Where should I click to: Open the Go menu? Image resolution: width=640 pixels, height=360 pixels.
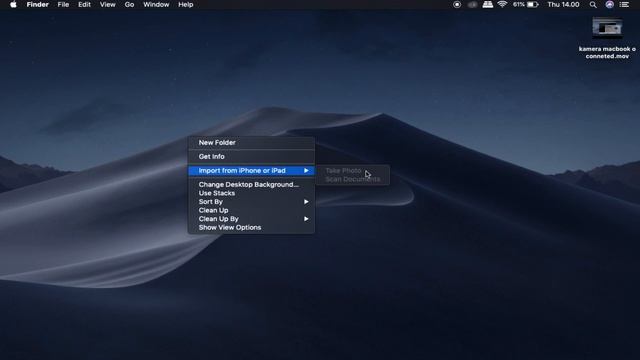[x=129, y=4]
